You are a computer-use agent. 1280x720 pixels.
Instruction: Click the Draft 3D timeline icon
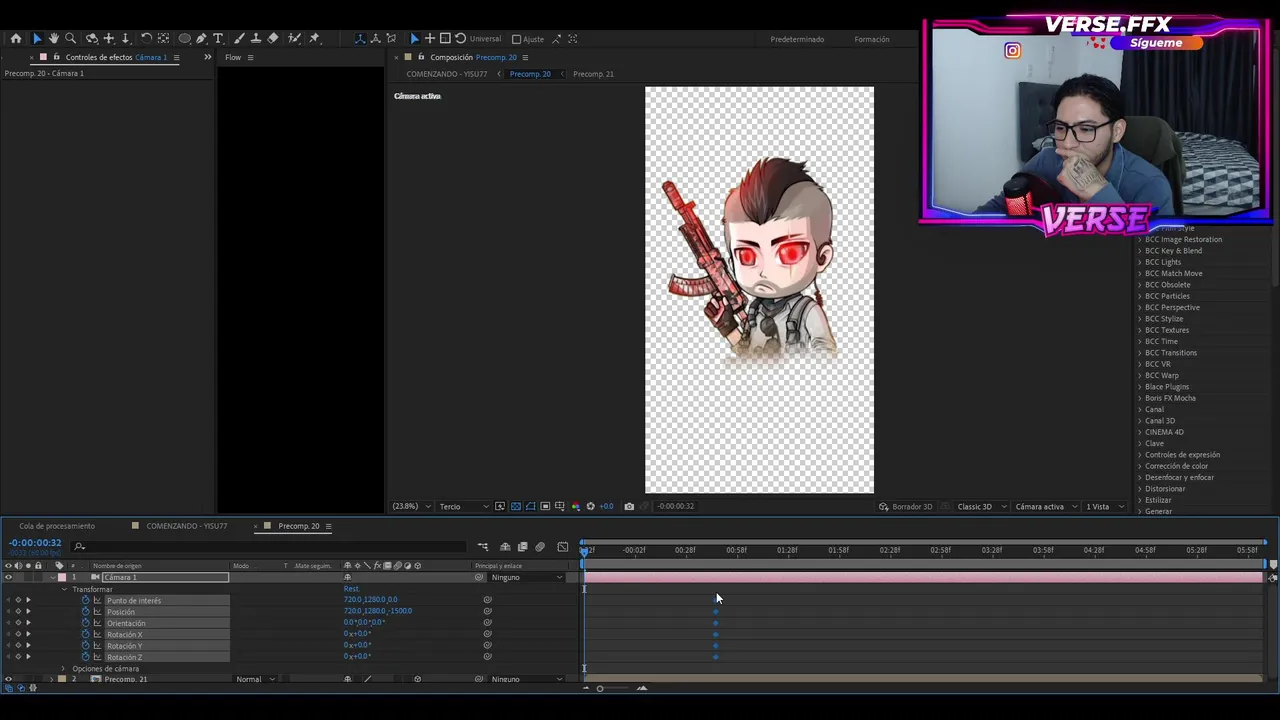click(x=505, y=547)
